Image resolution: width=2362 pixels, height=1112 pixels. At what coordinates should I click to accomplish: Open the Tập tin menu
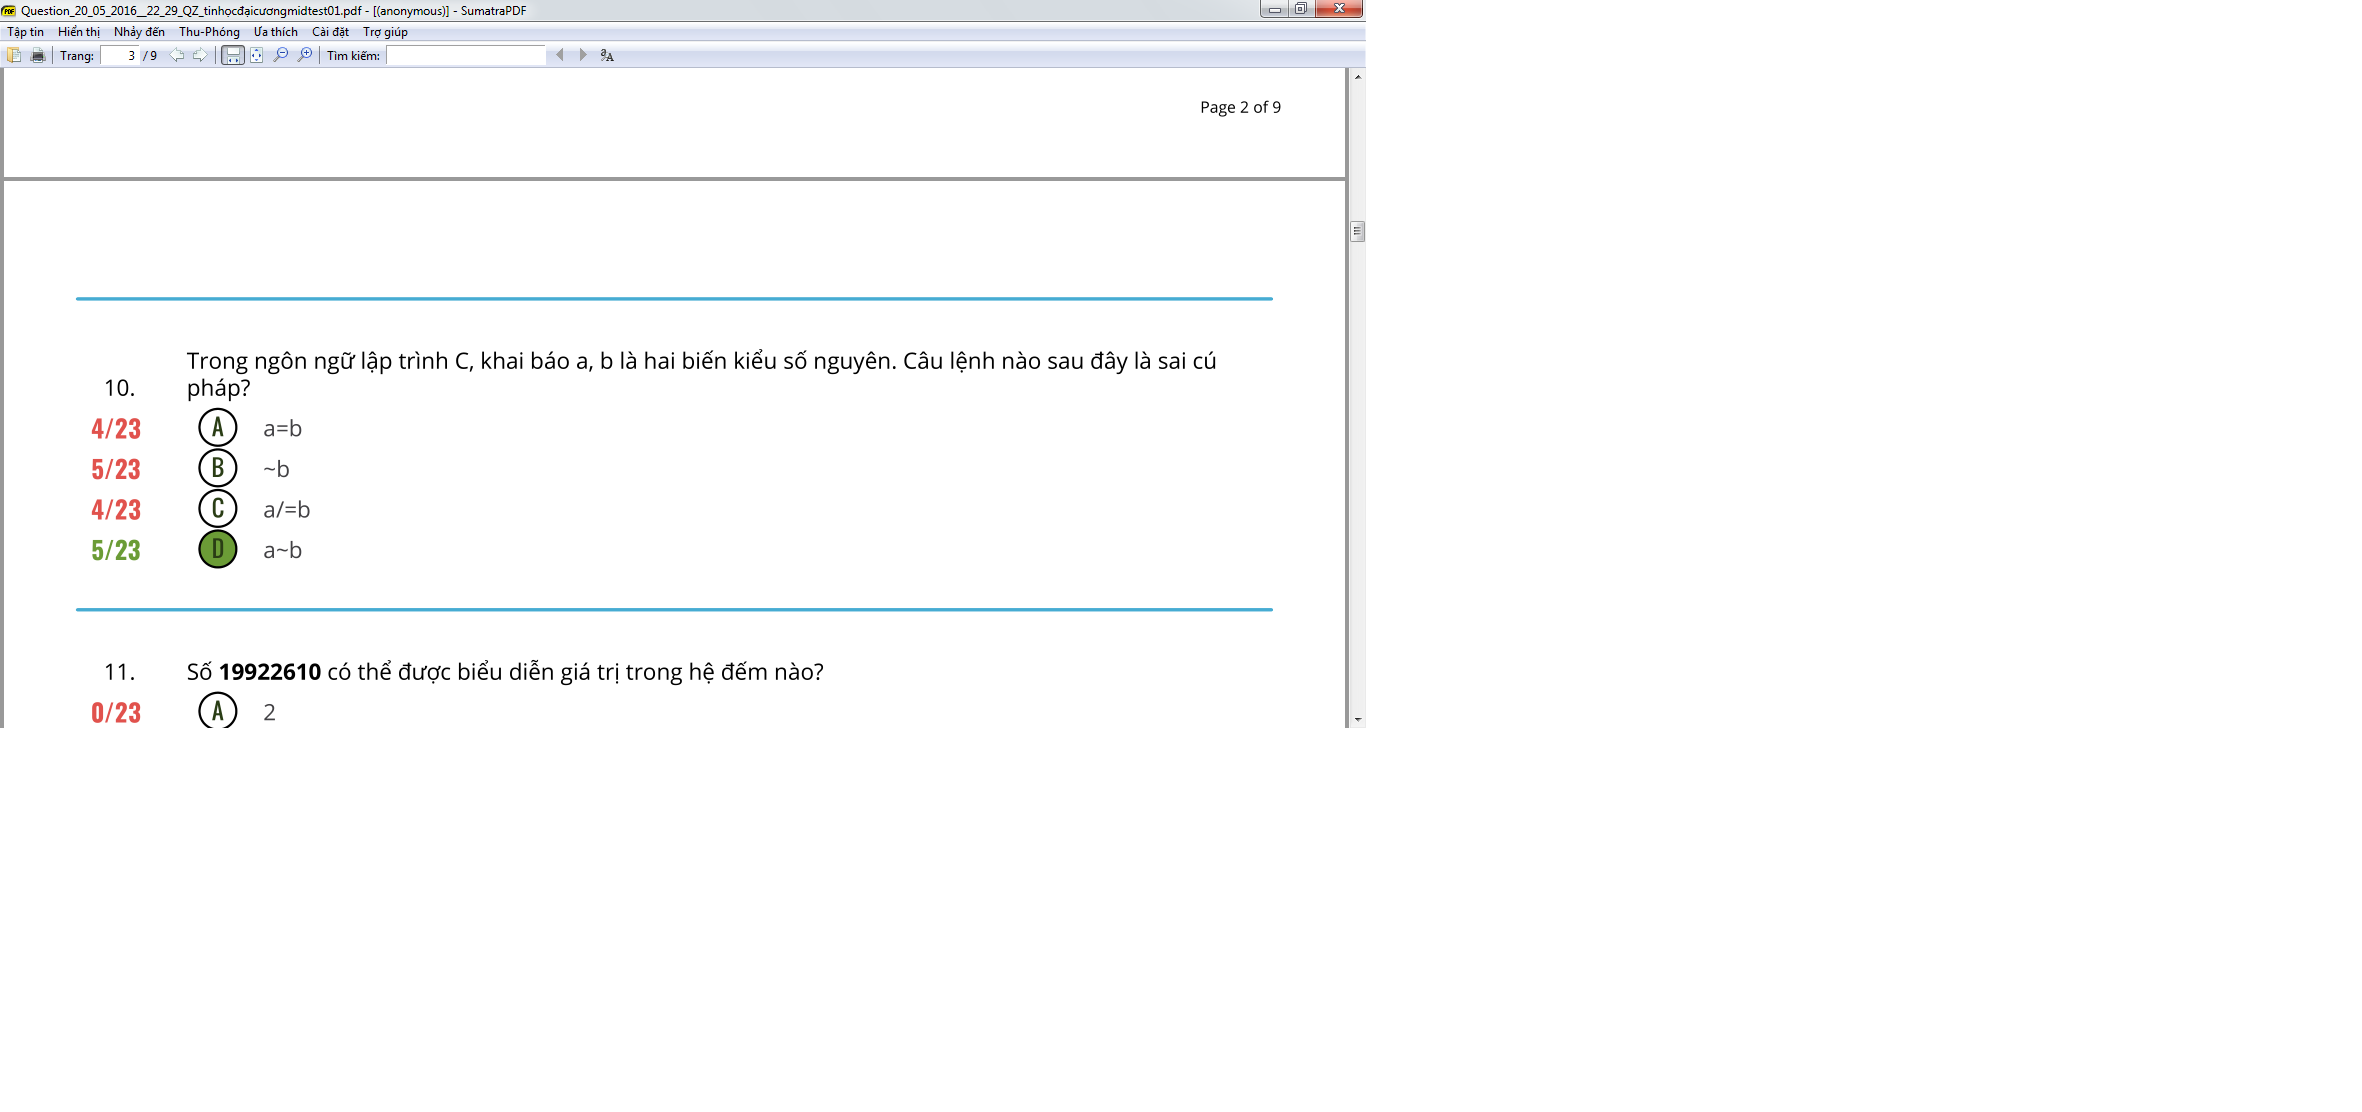pyautogui.click(x=26, y=32)
